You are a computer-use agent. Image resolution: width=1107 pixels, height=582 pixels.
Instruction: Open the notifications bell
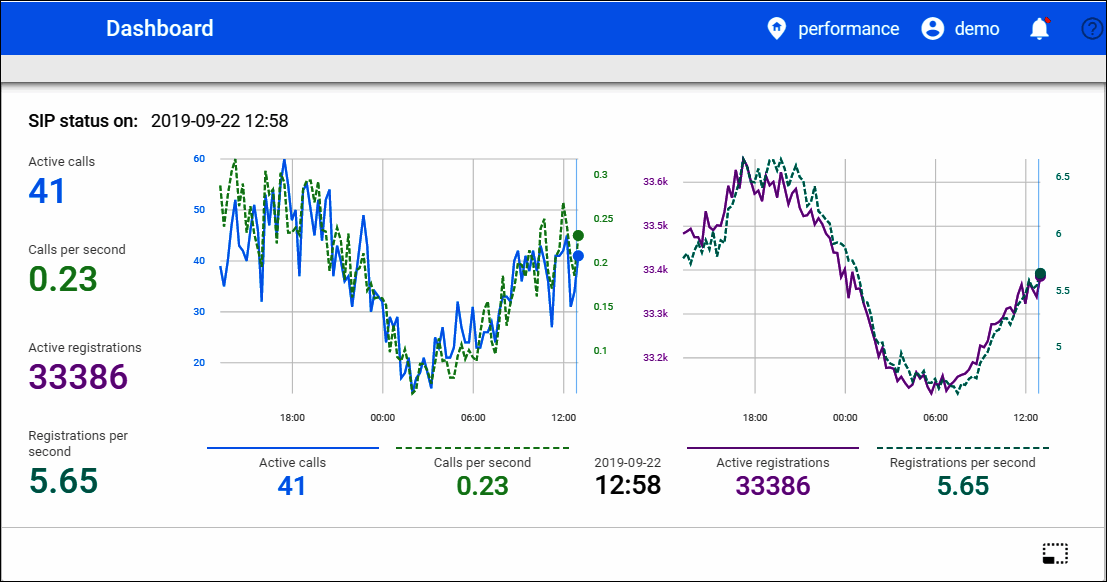tap(1040, 29)
